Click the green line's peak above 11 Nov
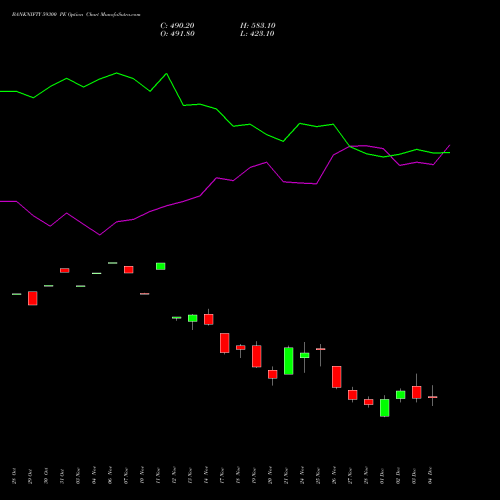This screenshot has height=500, width=500. (x=166, y=74)
